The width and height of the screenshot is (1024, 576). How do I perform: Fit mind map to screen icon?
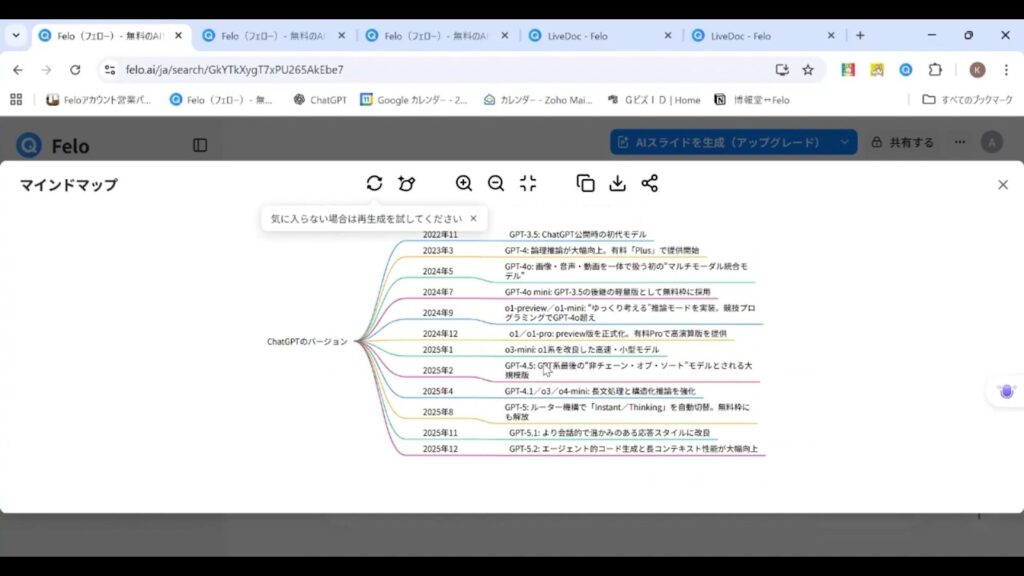528,183
